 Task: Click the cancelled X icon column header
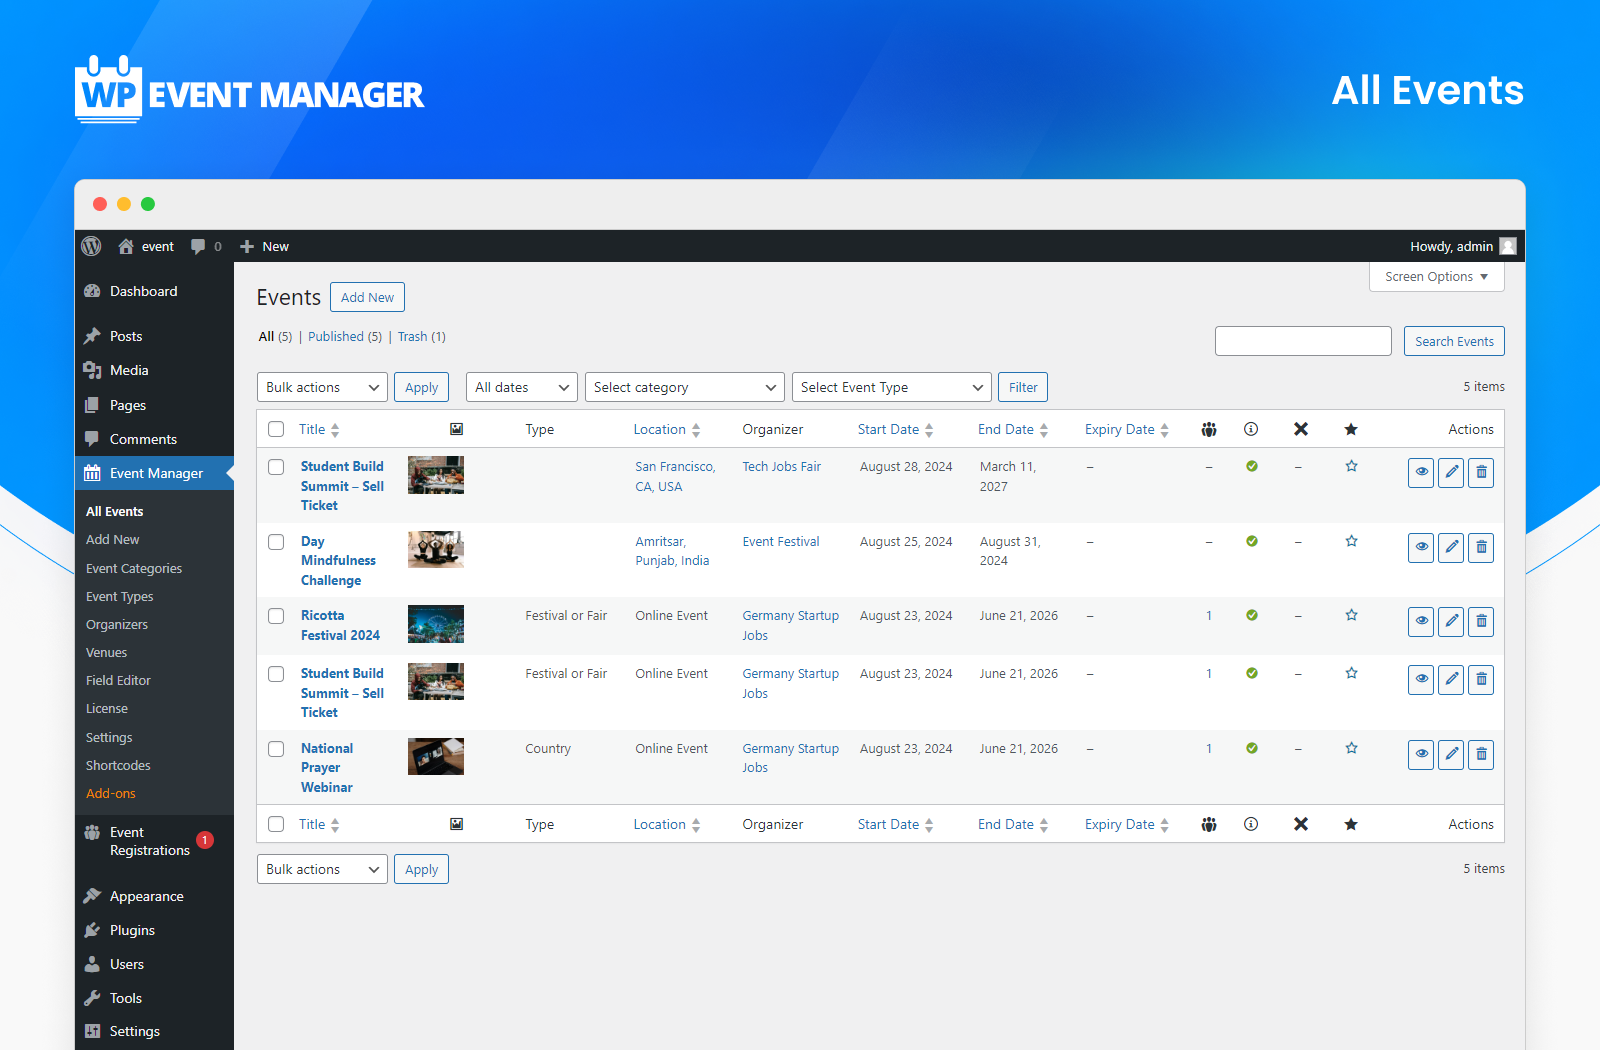(x=1301, y=429)
